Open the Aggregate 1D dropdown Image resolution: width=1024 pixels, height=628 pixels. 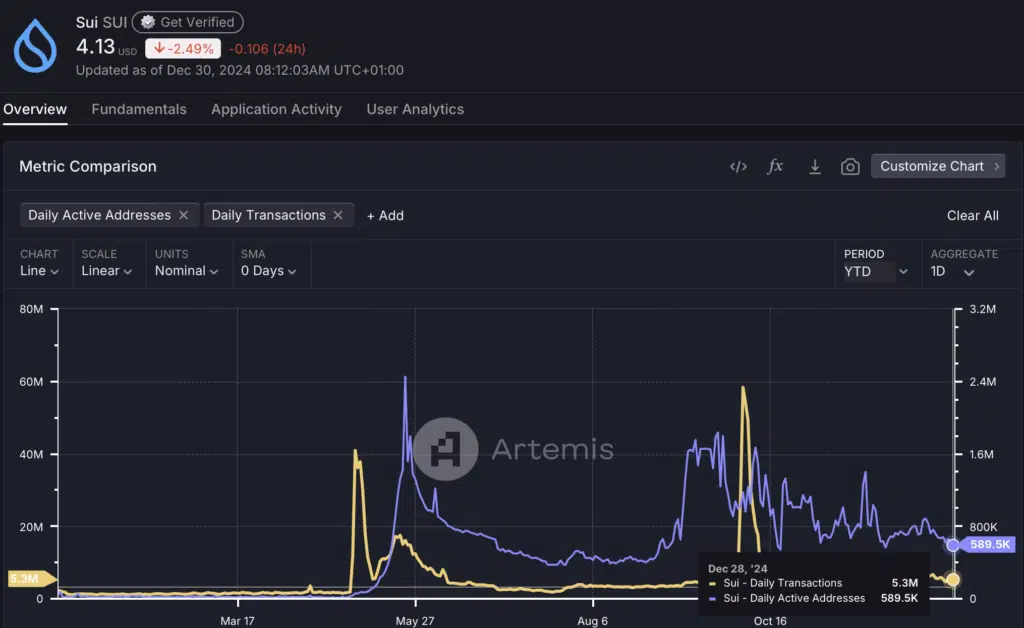pos(953,272)
